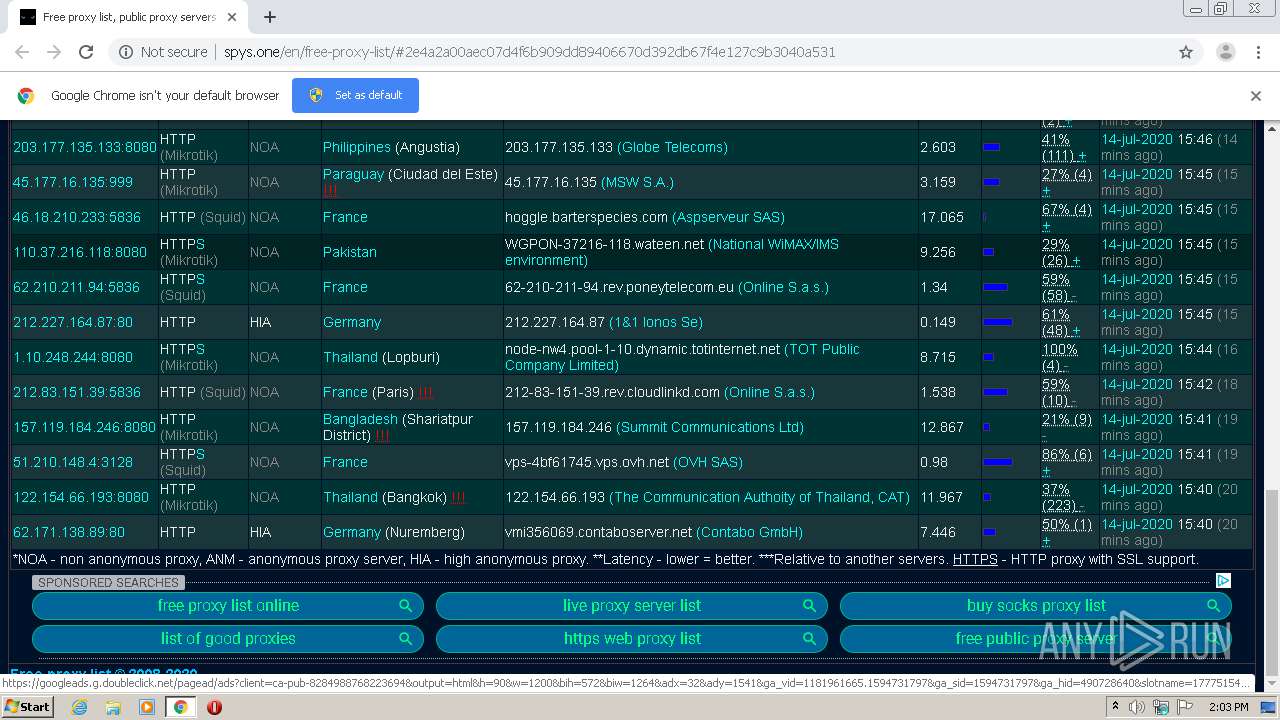Click the Bangladesh country link
Screen dimensions: 1280x720
[x=360, y=419]
